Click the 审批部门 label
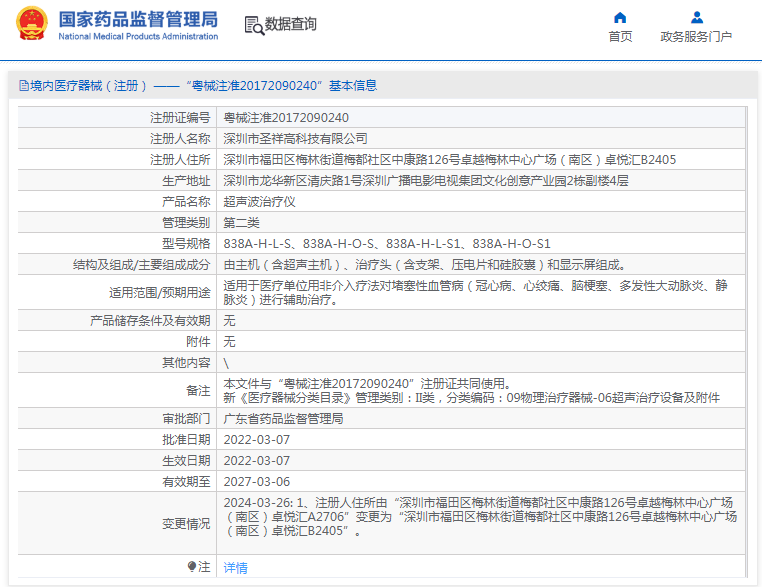 tap(186, 418)
